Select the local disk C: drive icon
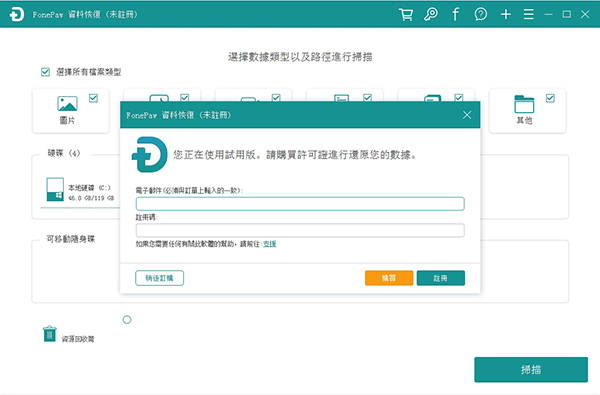Viewport: 600px width, 395px height. [x=55, y=189]
